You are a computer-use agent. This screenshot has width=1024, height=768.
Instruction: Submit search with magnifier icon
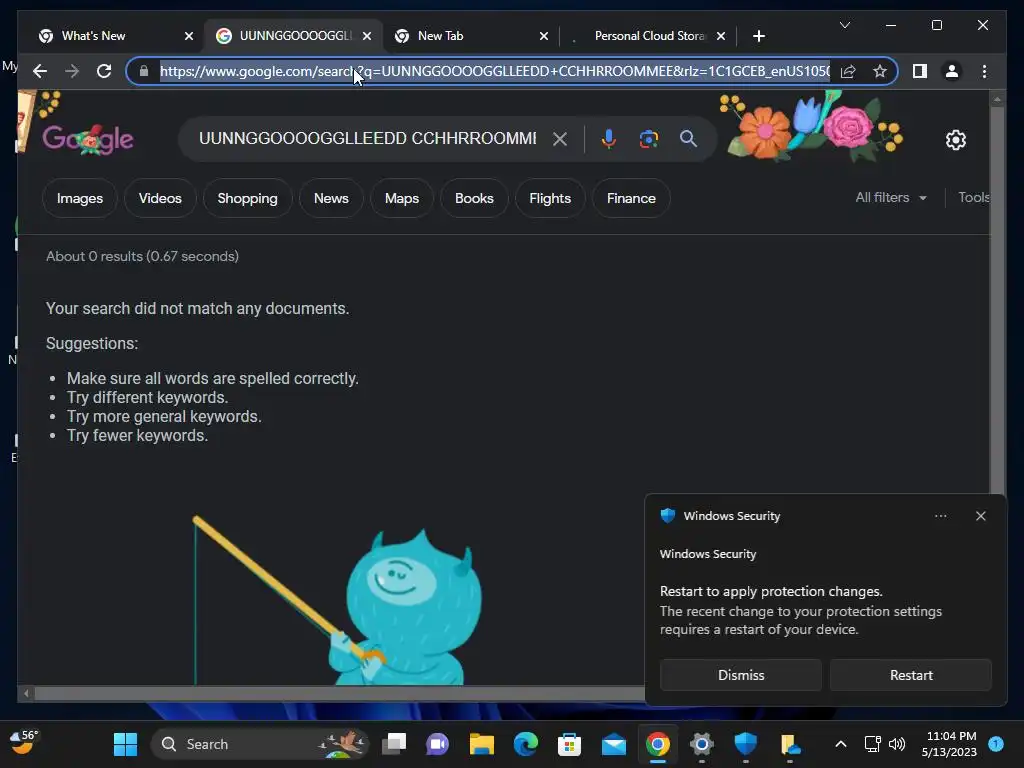pyautogui.click(x=688, y=139)
